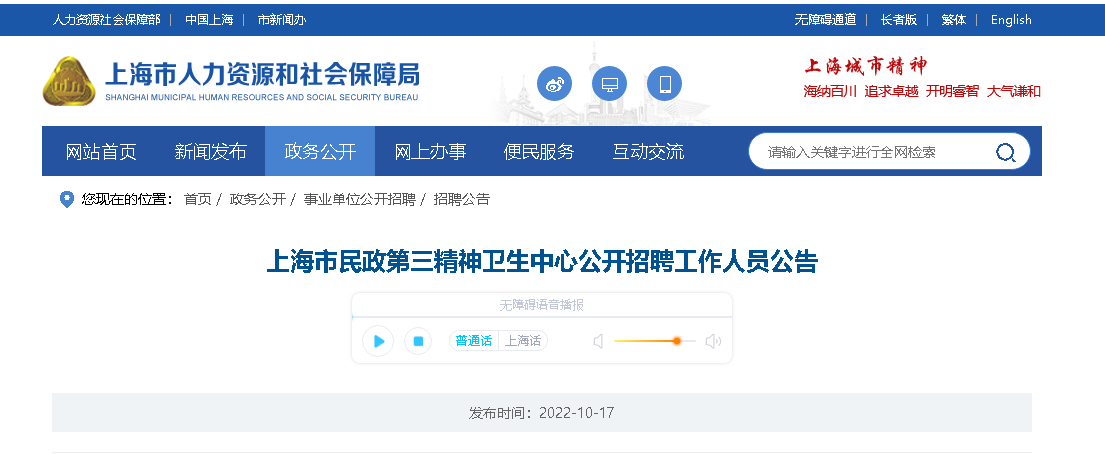Select 普通话 voice option

click(x=474, y=341)
